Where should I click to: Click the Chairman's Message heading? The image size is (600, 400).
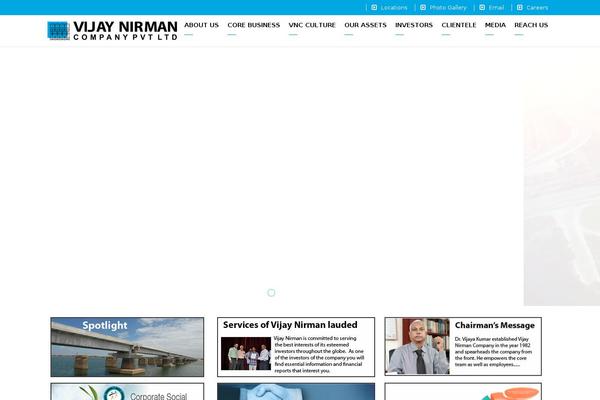coord(494,325)
